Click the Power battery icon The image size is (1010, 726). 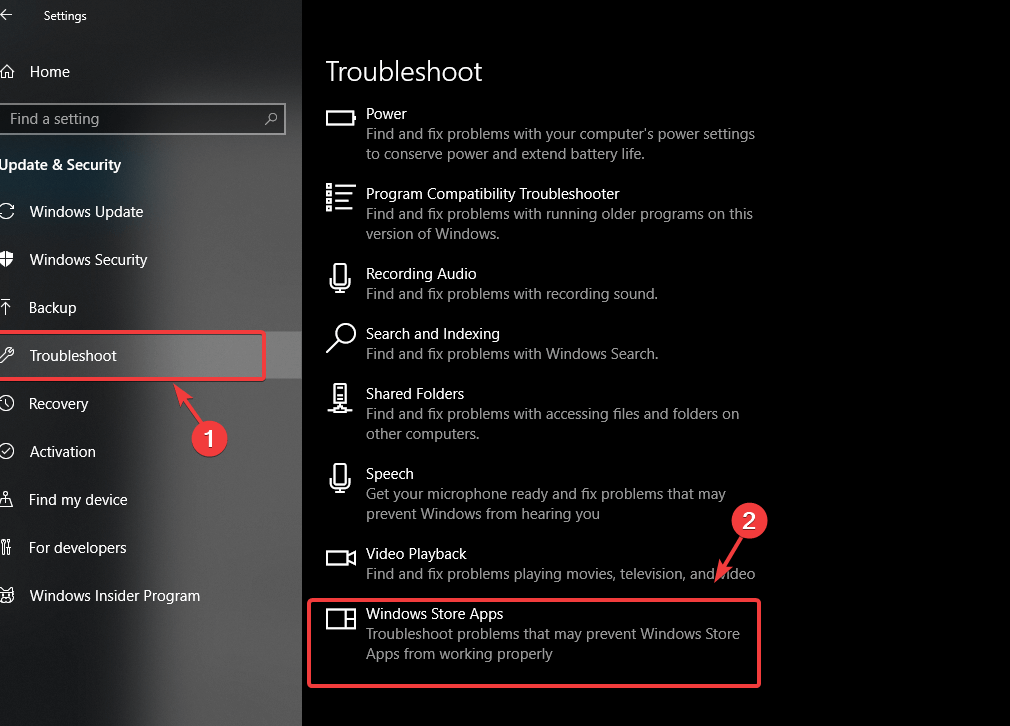341,118
